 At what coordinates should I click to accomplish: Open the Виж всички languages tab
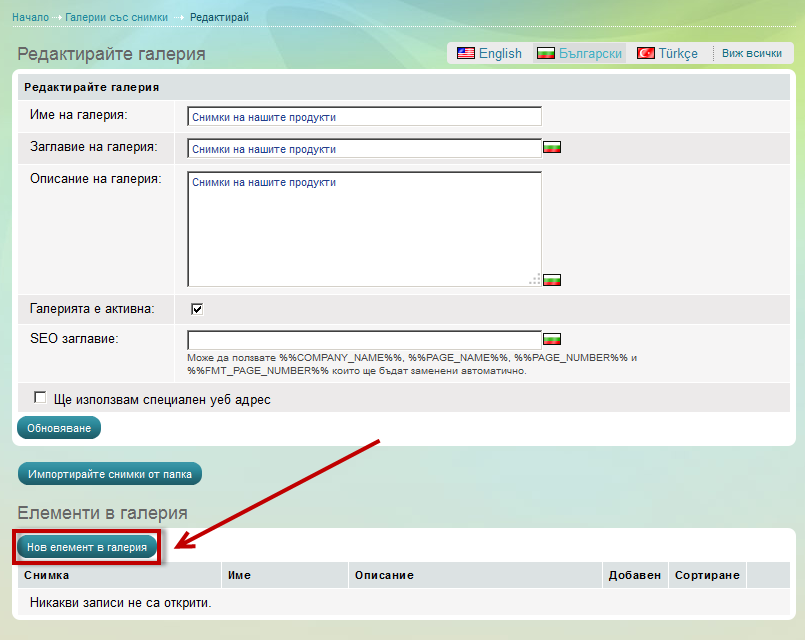pyautogui.click(x=752, y=53)
